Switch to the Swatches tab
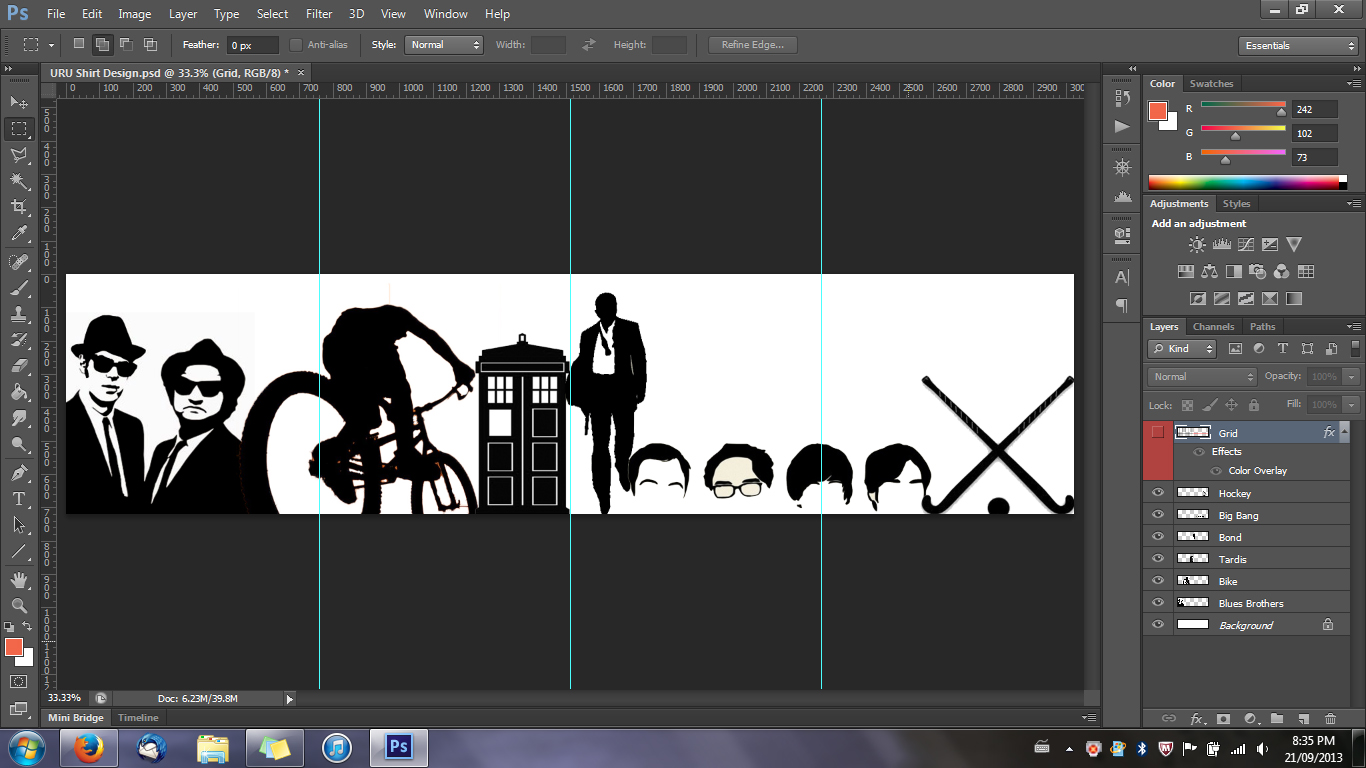1366x768 pixels. click(x=1211, y=84)
